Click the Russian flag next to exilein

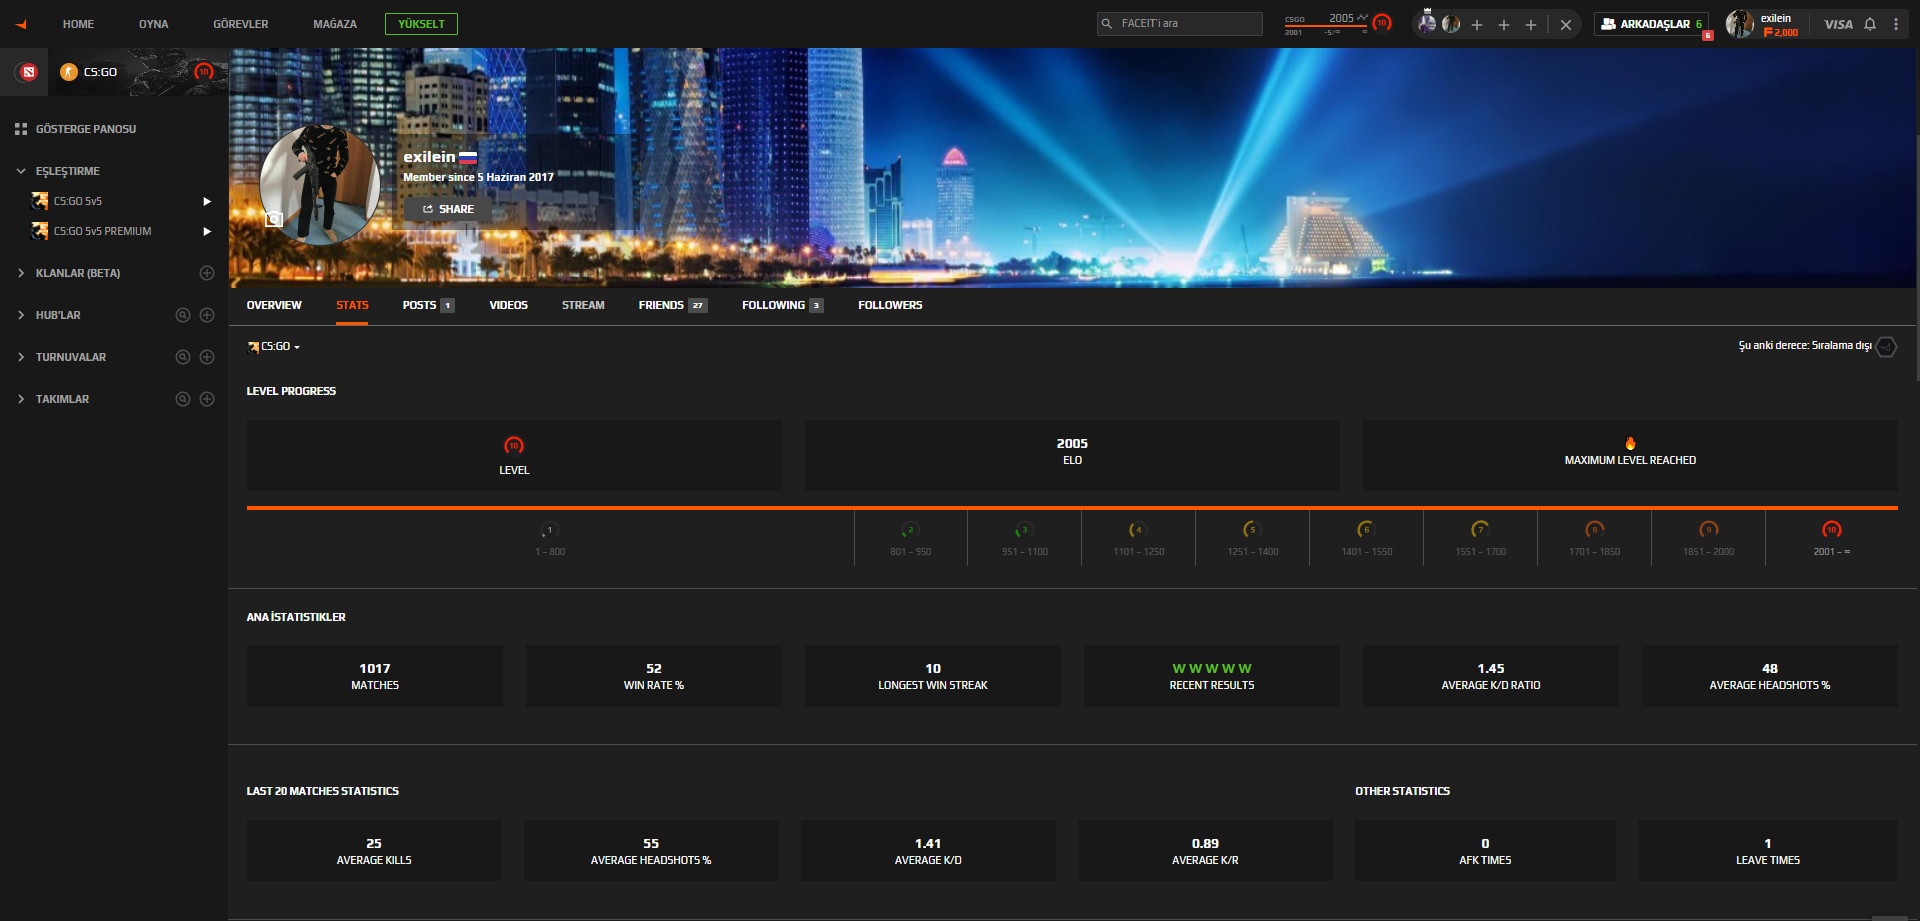point(468,158)
